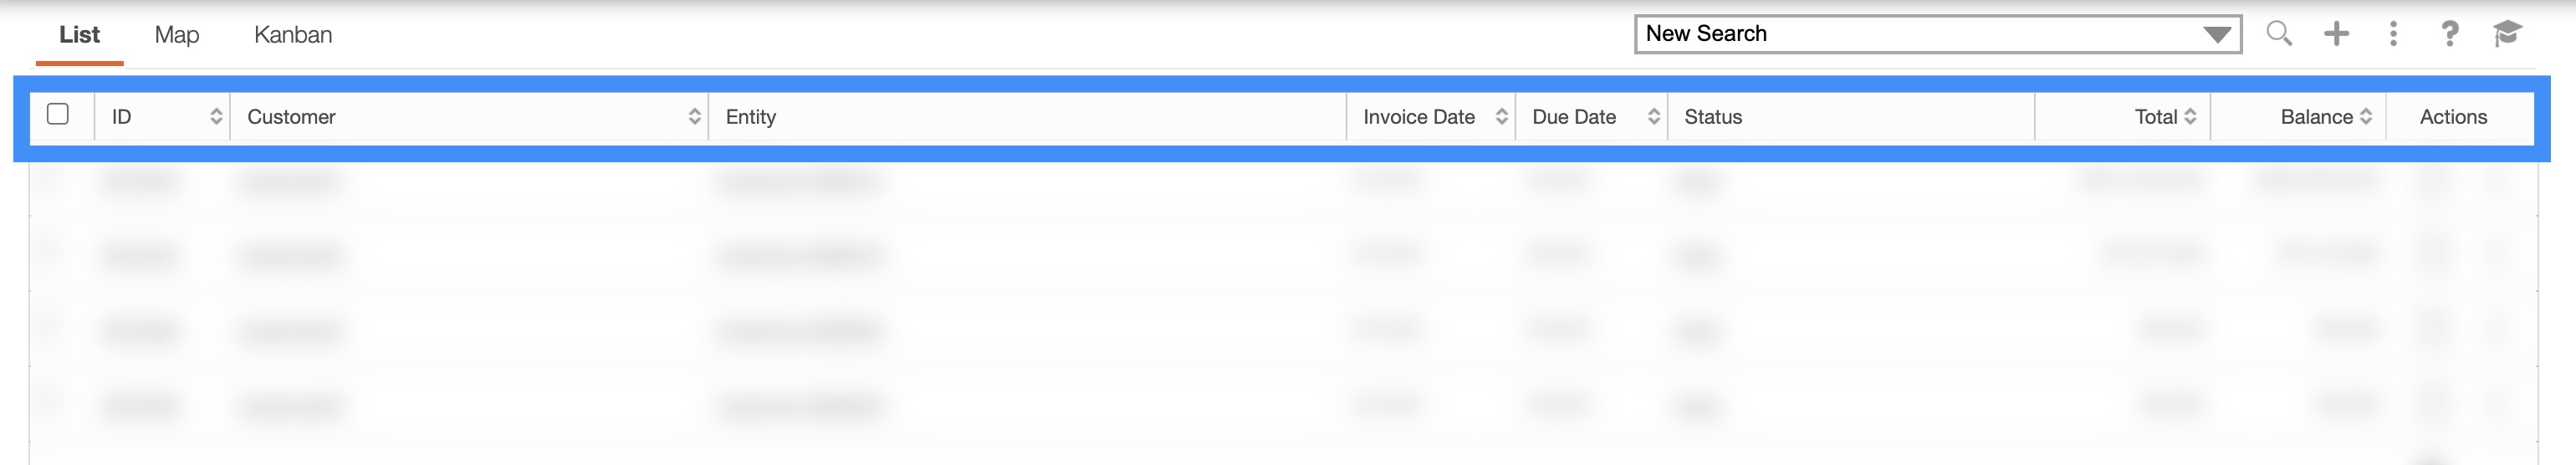This screenshot has height=465, width=2576.
Task: Open the Kanban view tab
Action: pyautogui.click(x=293, y=35)
